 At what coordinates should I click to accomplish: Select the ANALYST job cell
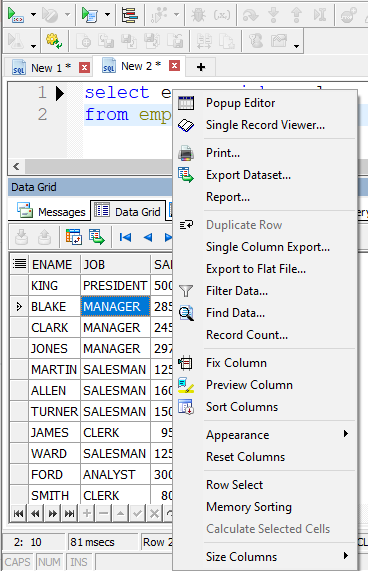pos(115,474)
